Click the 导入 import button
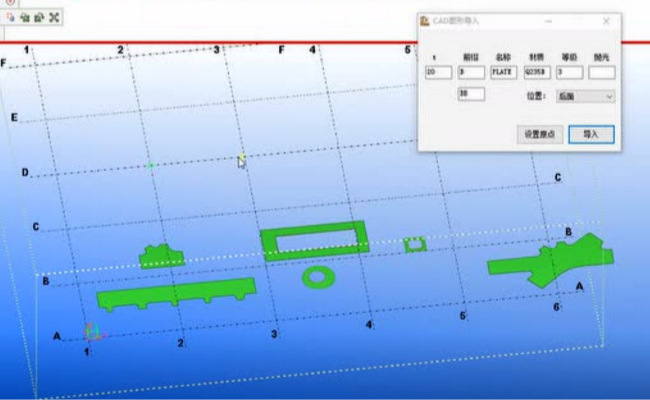This screenshot has width=650, height=400. click(x=591, y=134)
